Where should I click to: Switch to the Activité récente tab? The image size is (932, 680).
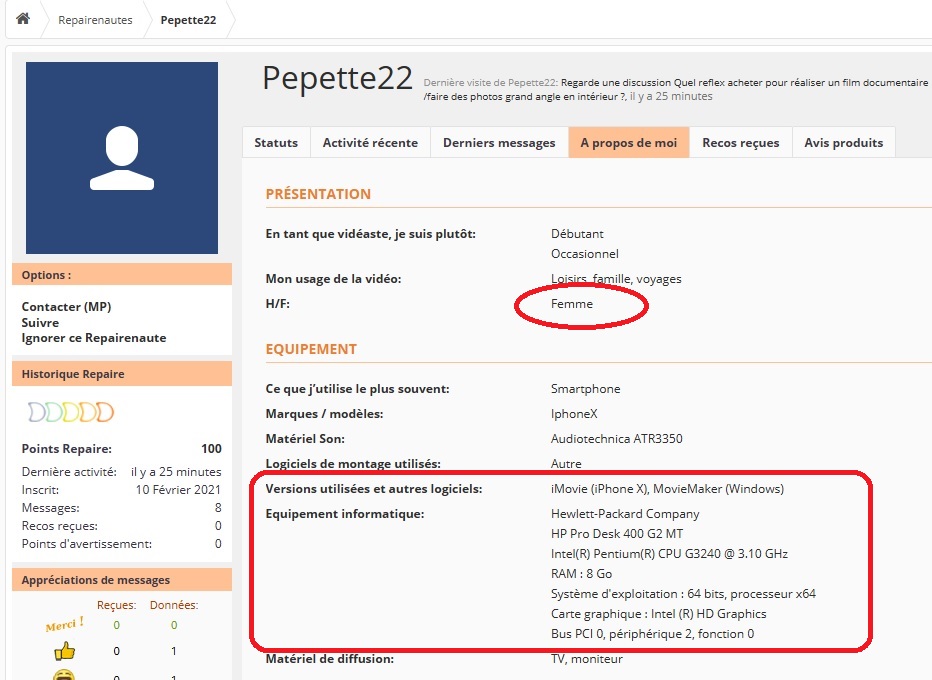(370, 143)
